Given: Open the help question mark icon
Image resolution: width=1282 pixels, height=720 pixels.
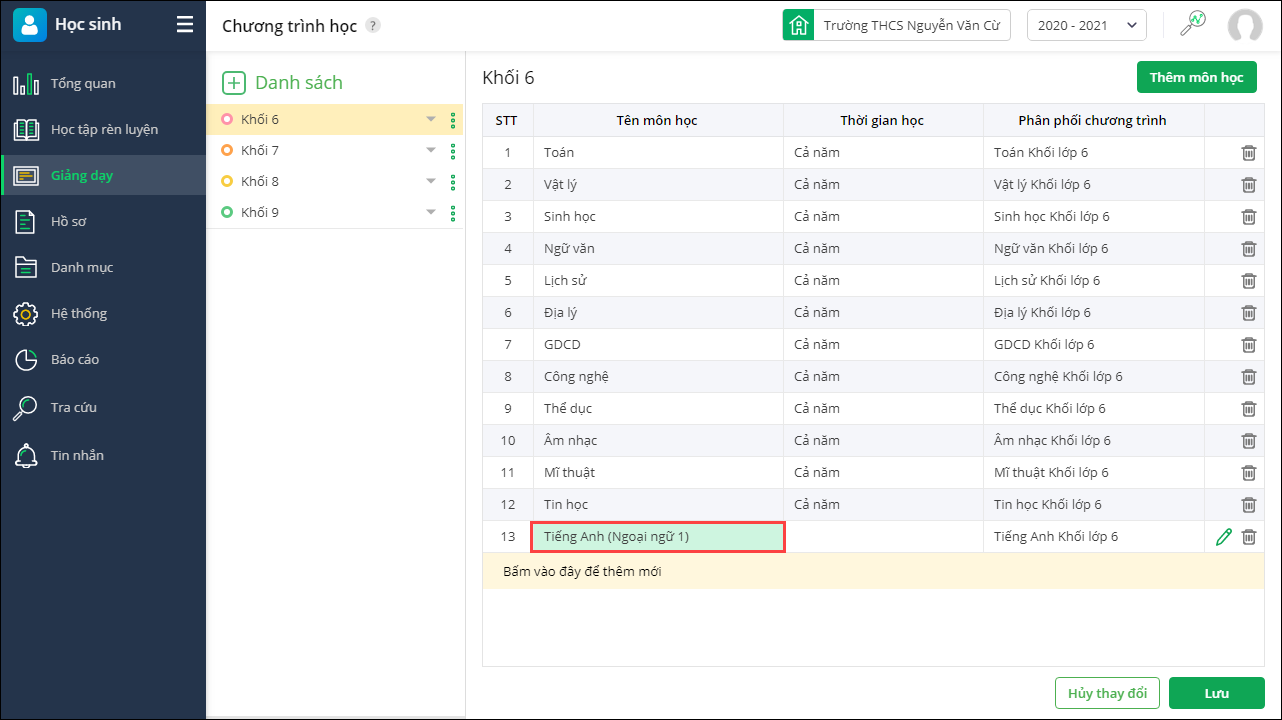Looking at the screenshot, I should [373, 26].
